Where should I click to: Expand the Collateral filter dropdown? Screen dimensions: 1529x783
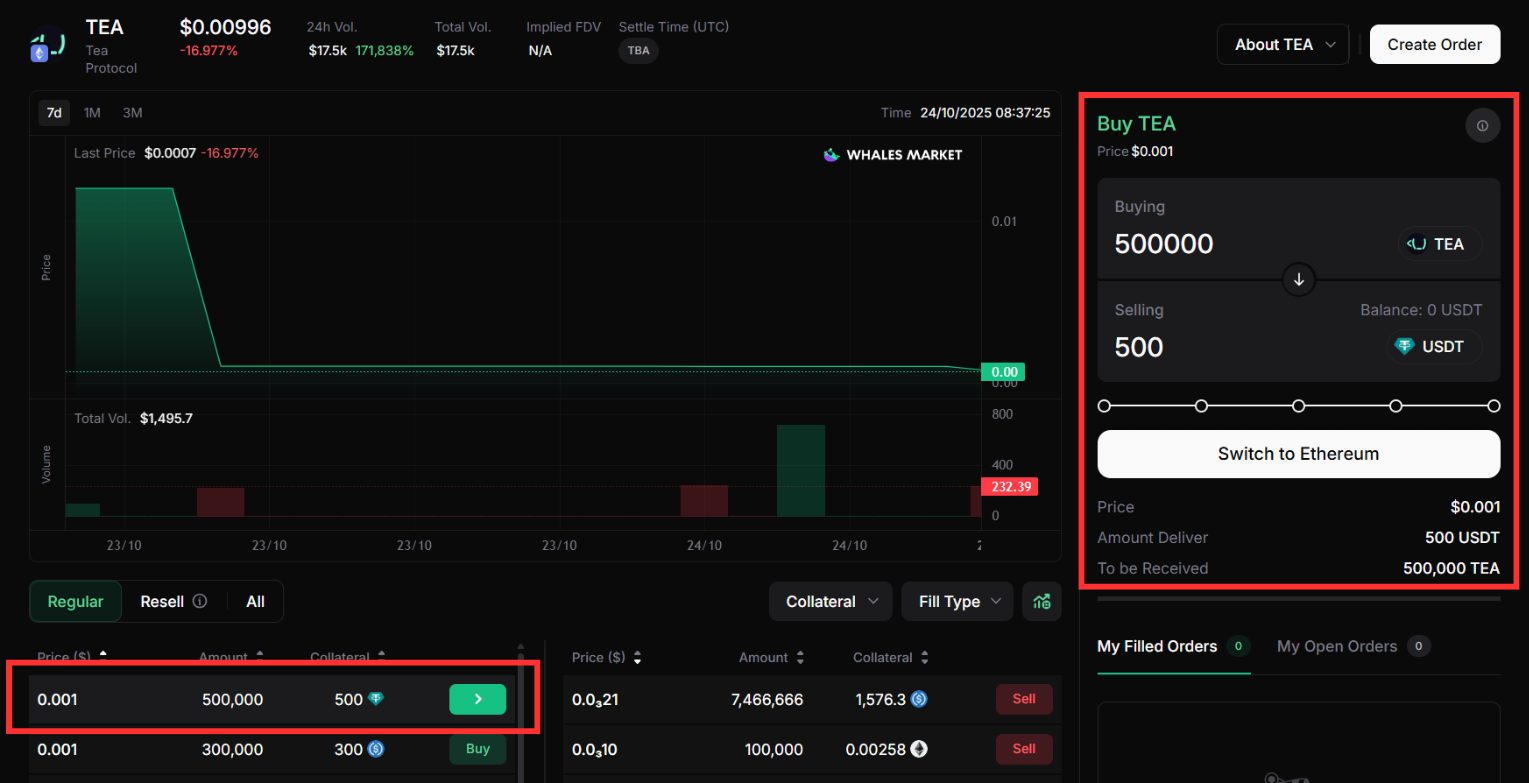[x=831, y=601]
